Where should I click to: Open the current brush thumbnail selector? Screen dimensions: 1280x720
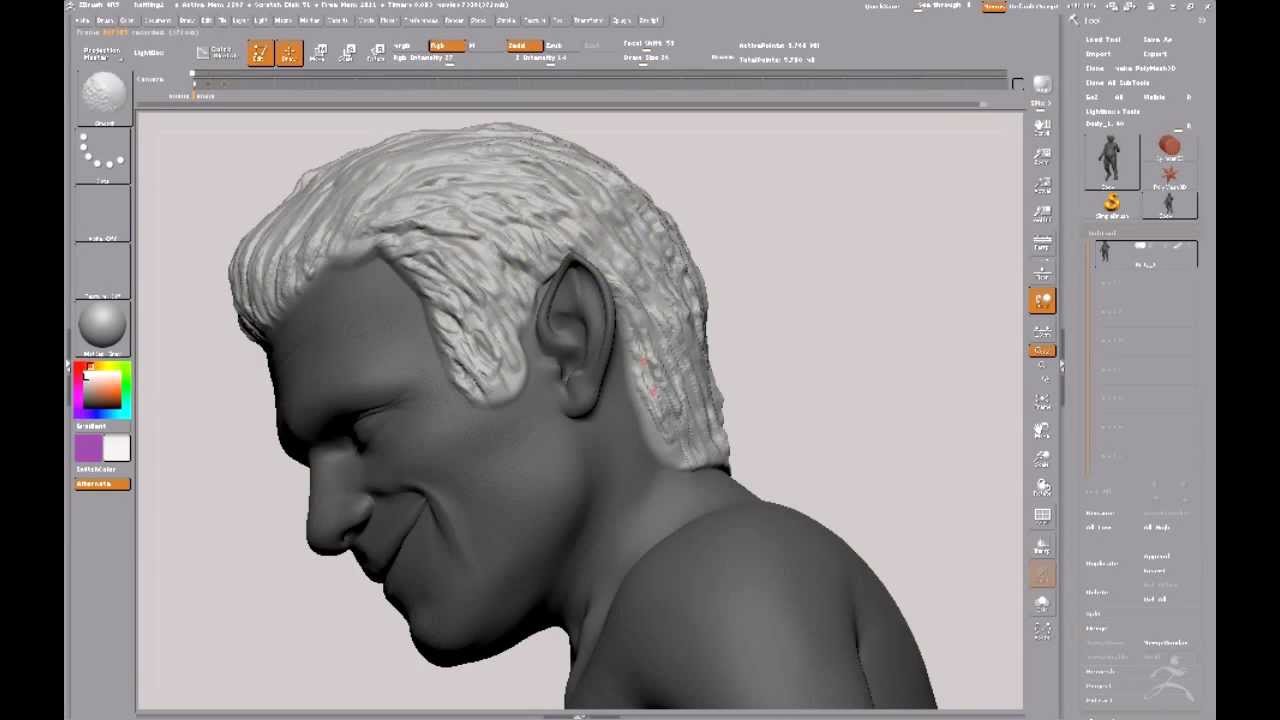click(103, 99)
